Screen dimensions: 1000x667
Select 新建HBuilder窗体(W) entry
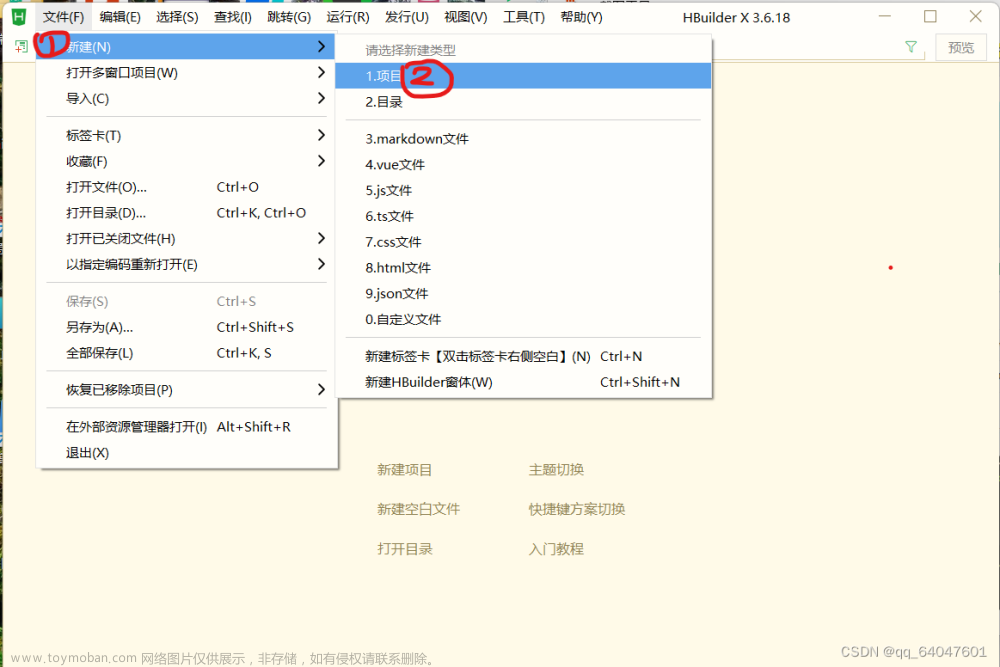tap(523, 383)
